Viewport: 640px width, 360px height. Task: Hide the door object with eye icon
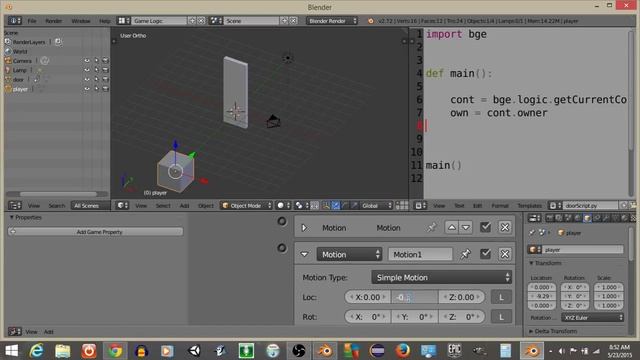[87, 79]
